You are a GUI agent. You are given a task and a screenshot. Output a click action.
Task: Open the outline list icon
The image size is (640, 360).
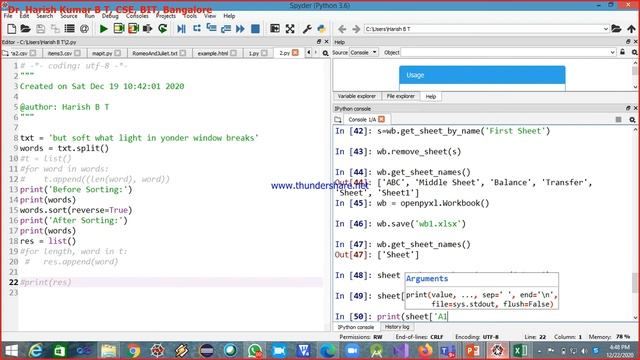[70, 29]
